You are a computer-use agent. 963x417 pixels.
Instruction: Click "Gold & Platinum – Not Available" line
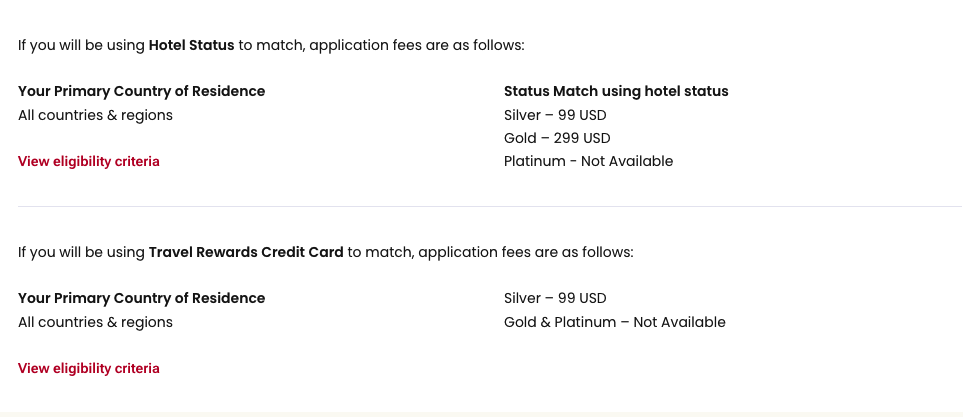click(x=614, y=322)
